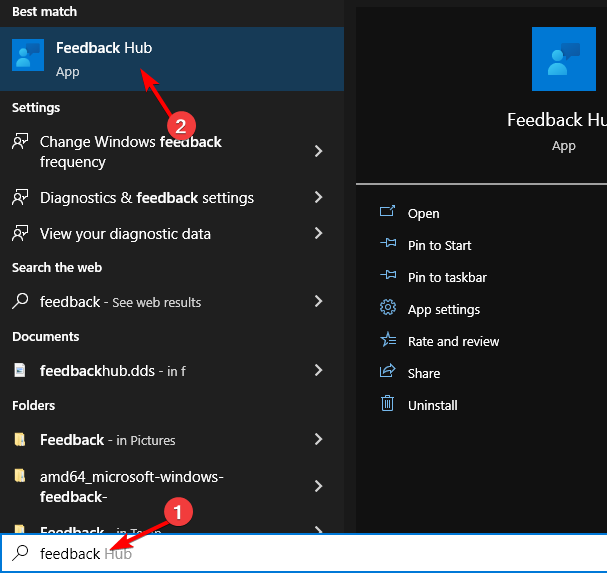Open App settings for Feedback Hub
Viewport: 607px width, 573px height.
(444, 310)
